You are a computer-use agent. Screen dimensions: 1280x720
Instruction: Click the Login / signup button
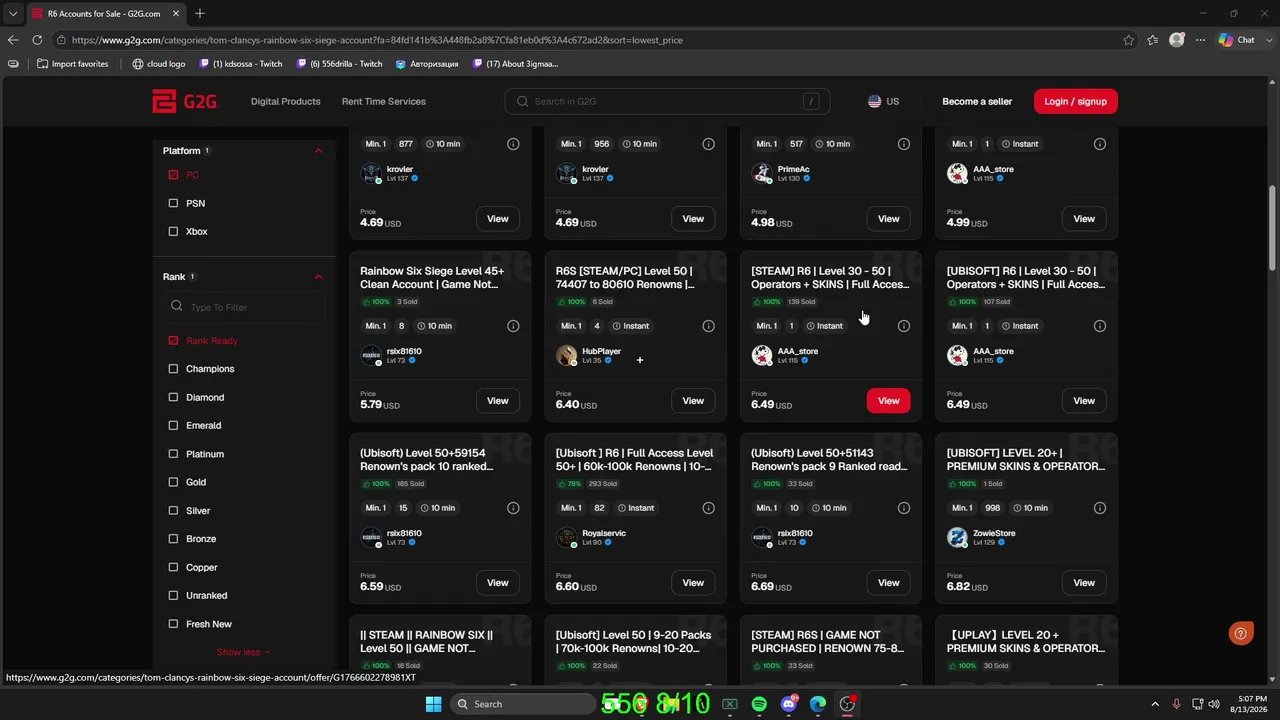[x=1075, y=101]
